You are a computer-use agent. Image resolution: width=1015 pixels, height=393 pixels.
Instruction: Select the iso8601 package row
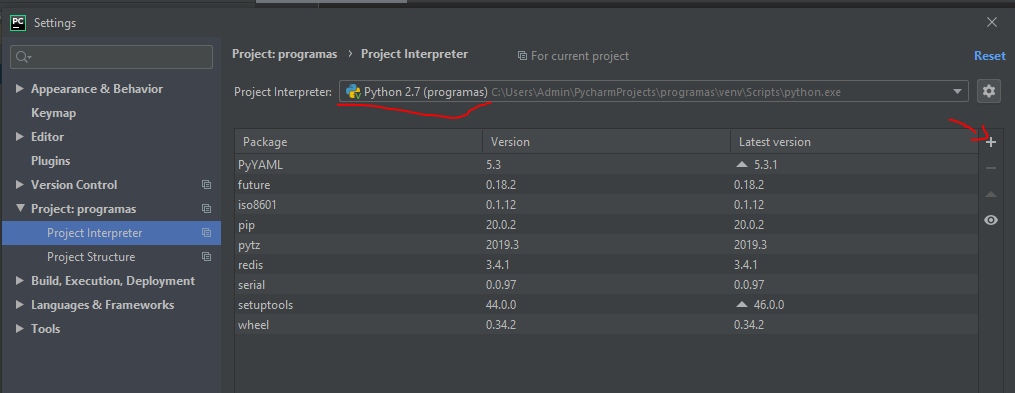click(606, 205)
